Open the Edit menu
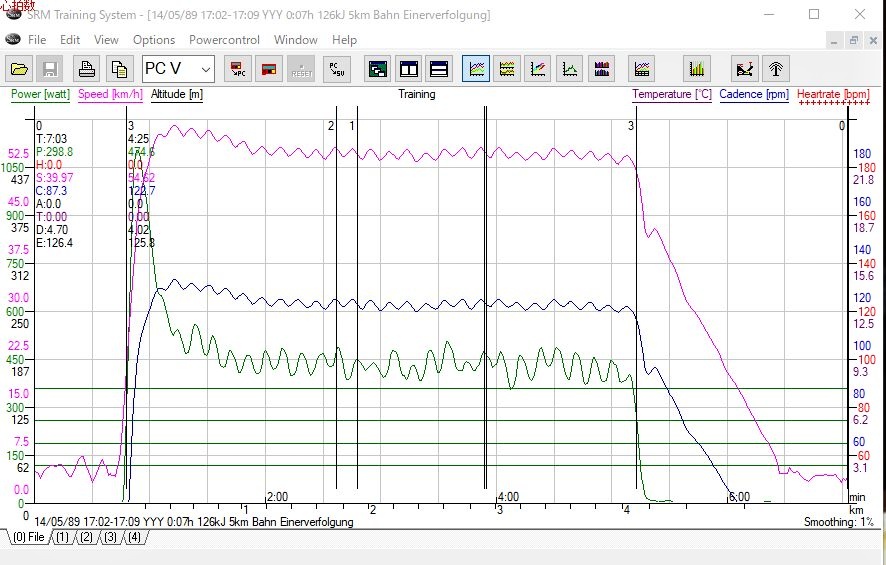 70,40
